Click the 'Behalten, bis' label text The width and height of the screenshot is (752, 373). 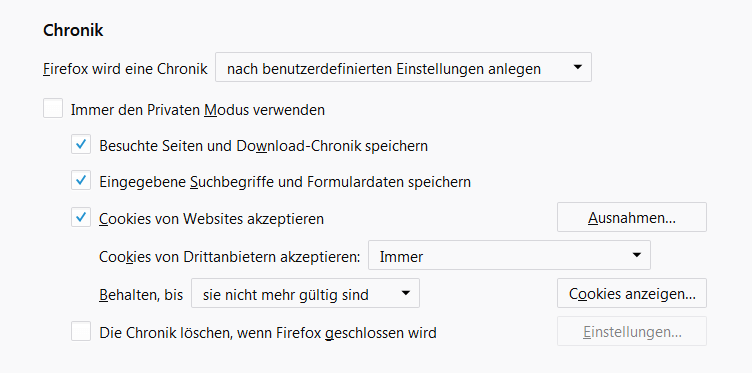[141, 294]
